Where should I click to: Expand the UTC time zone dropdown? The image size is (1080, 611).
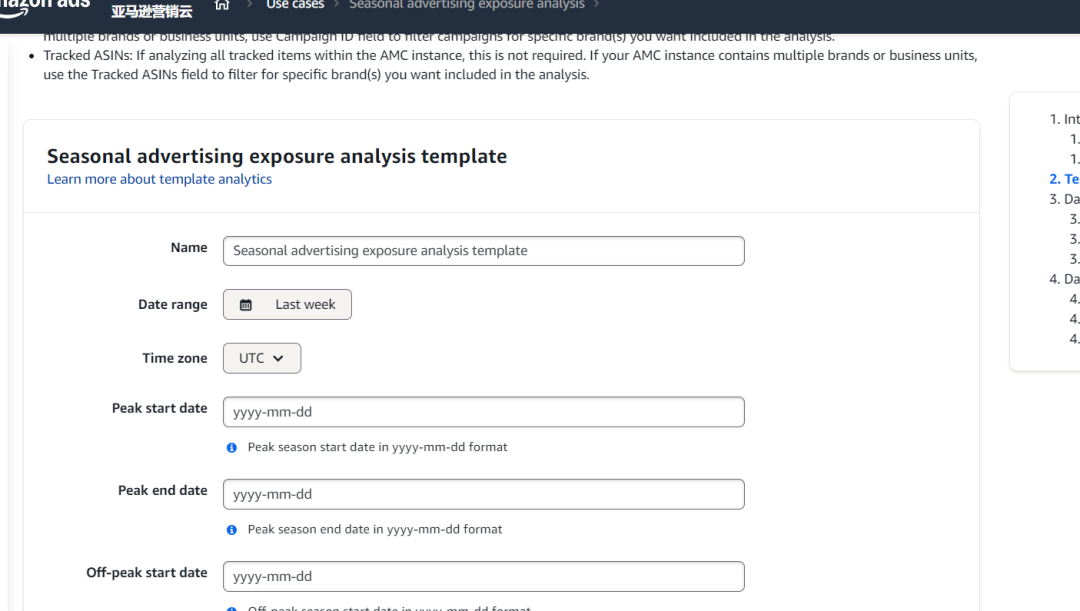262,358
